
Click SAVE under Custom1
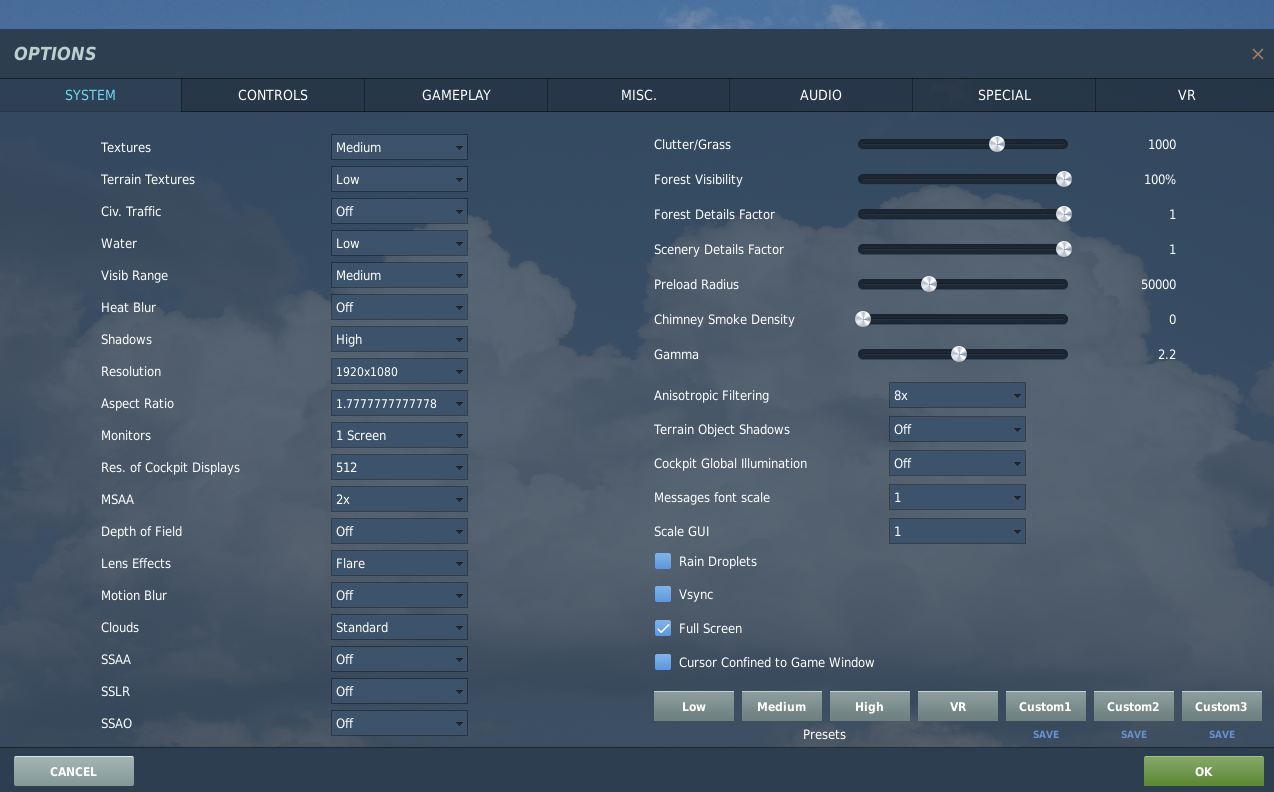(1046, 734)
